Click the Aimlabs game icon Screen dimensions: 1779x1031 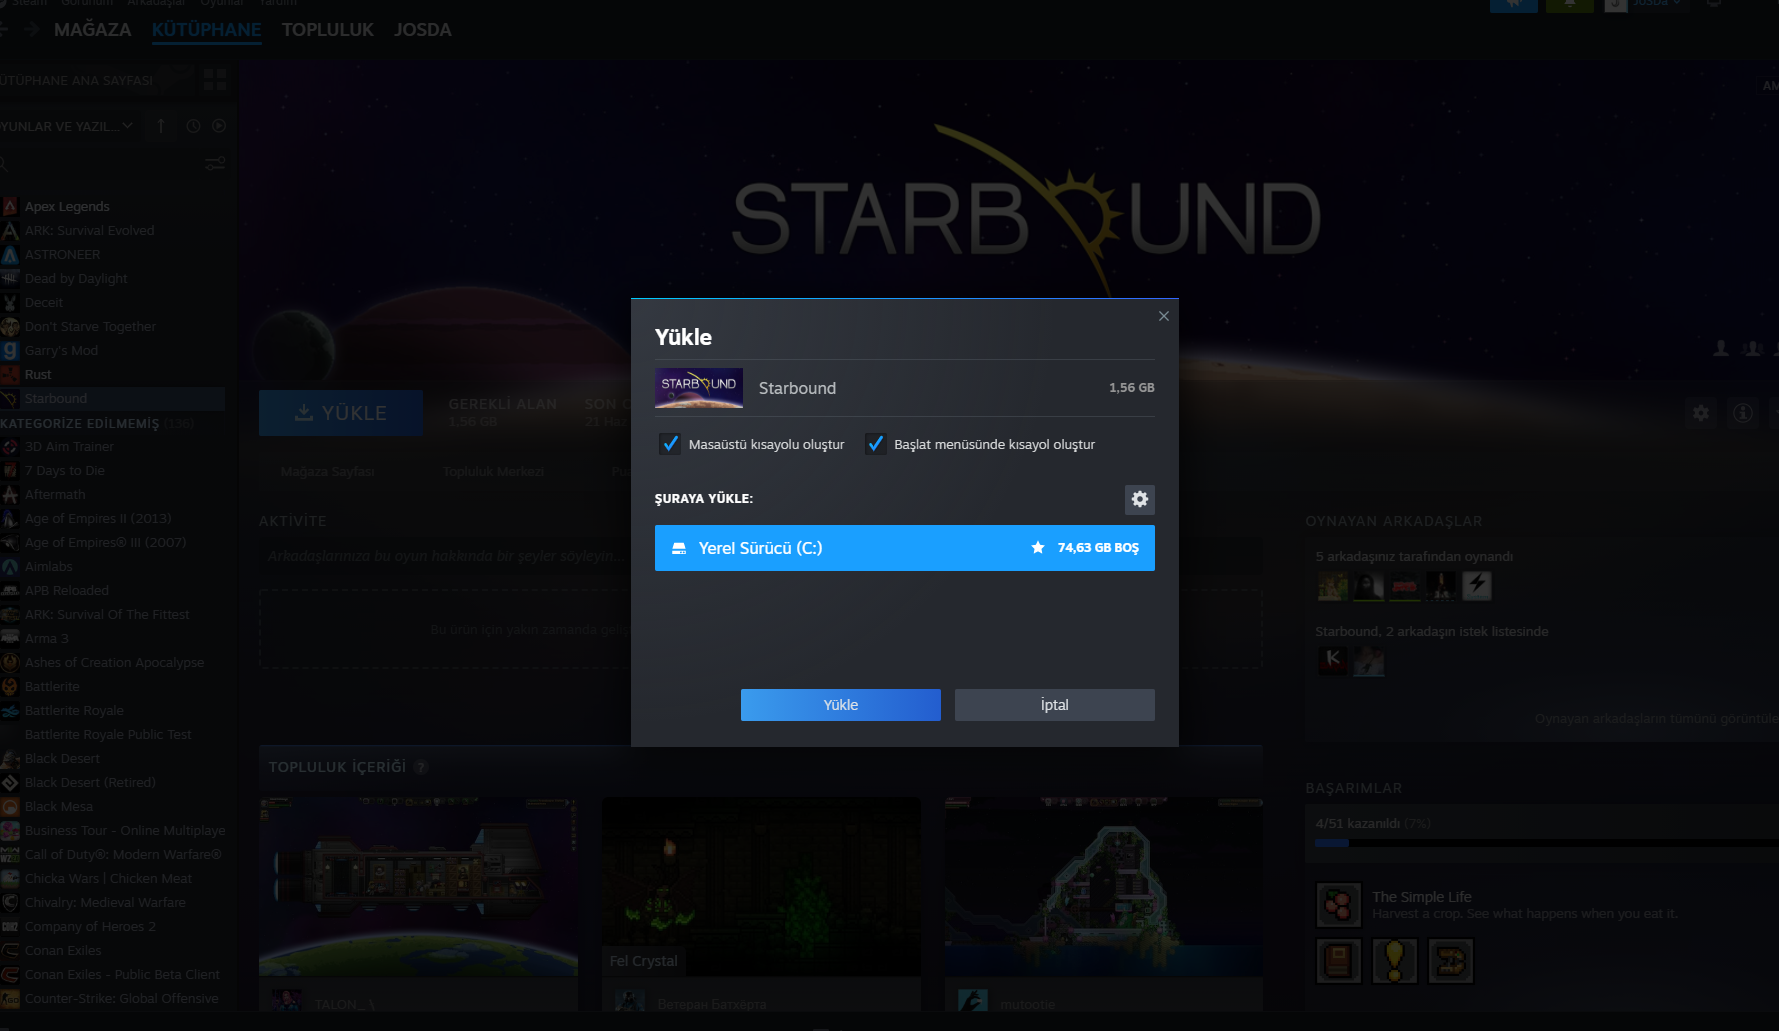point(10,566)
